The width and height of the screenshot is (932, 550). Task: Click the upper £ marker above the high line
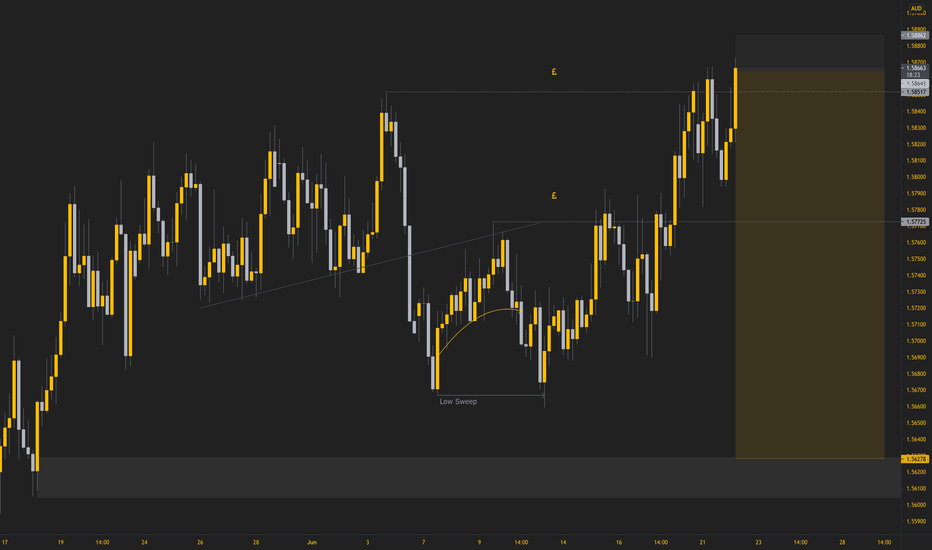554,72
